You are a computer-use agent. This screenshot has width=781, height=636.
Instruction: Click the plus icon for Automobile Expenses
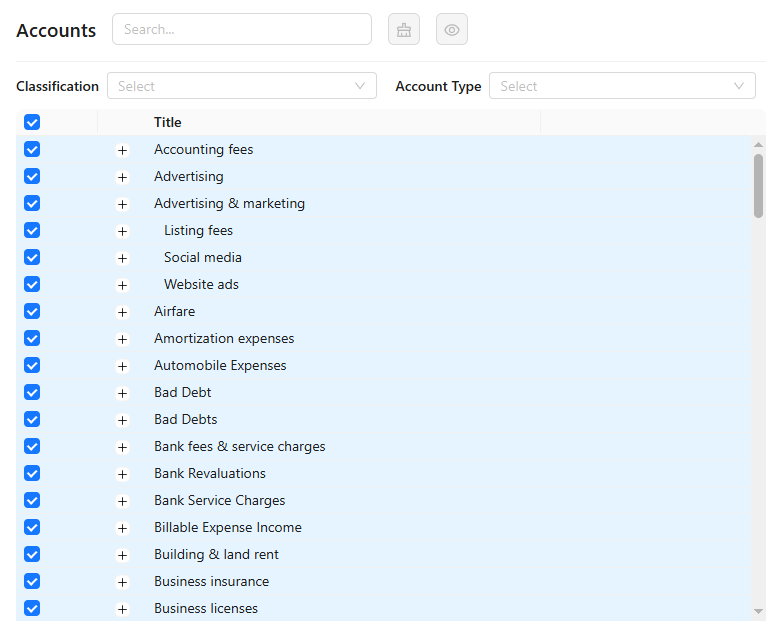click(x=122, y=366)
